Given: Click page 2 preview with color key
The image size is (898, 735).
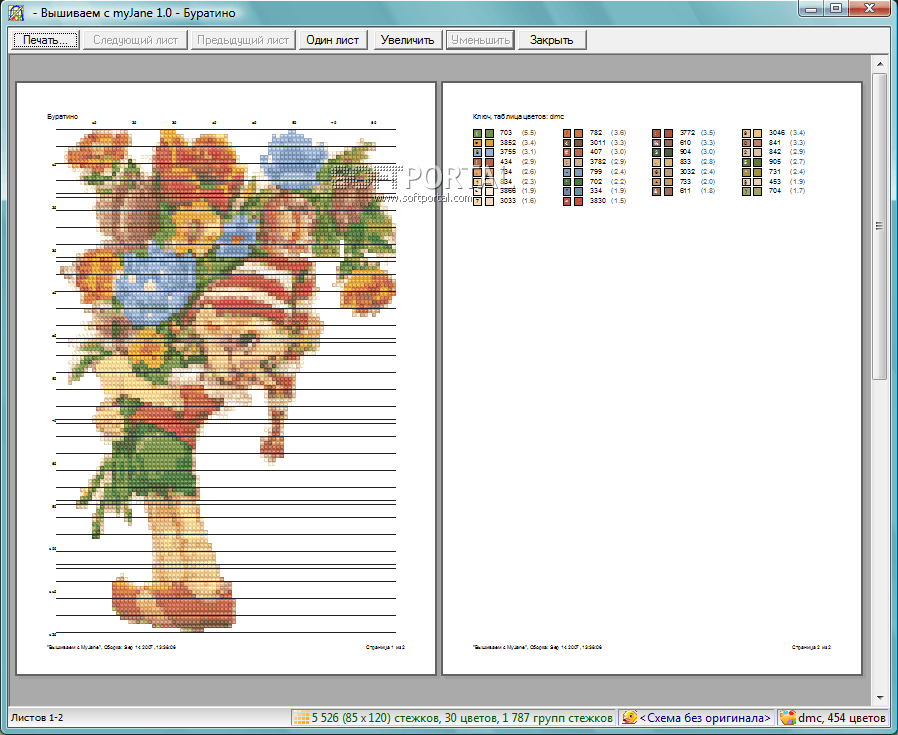Looking at the screenshot, I should (652, 378).
